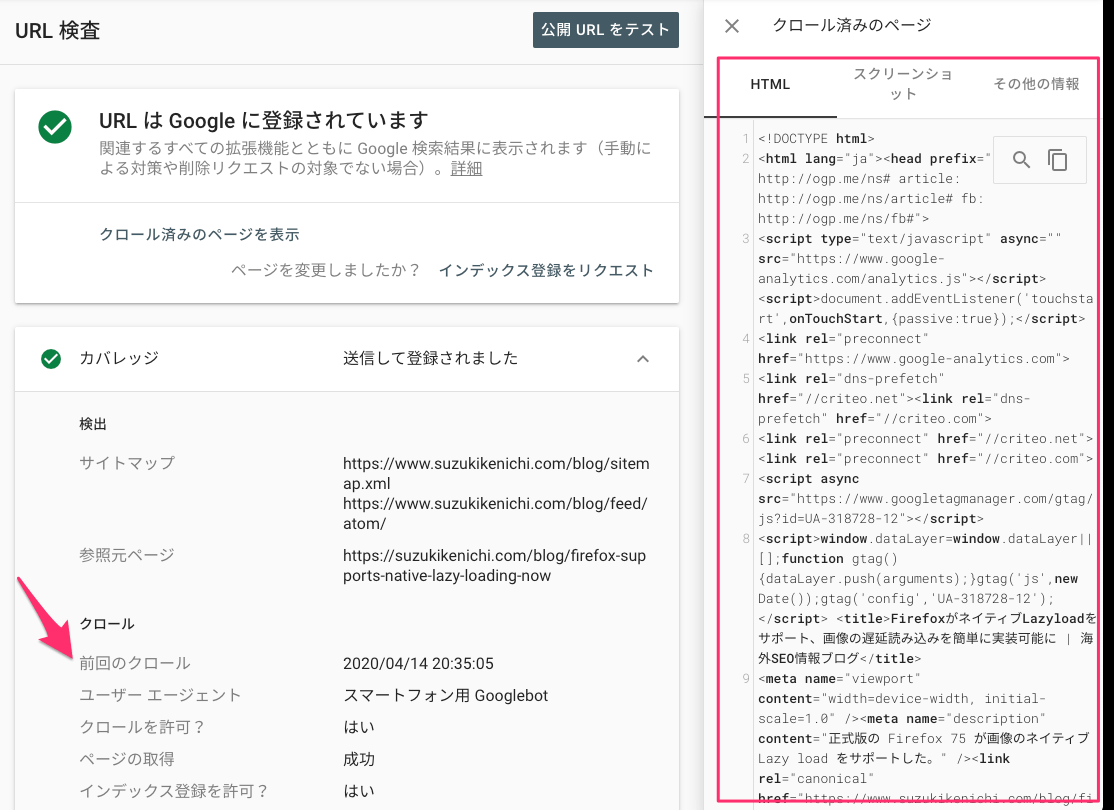Screen dimensions: 1114x810
Task: Click the 前回のクロール label
Action: [x=134, y=663]
